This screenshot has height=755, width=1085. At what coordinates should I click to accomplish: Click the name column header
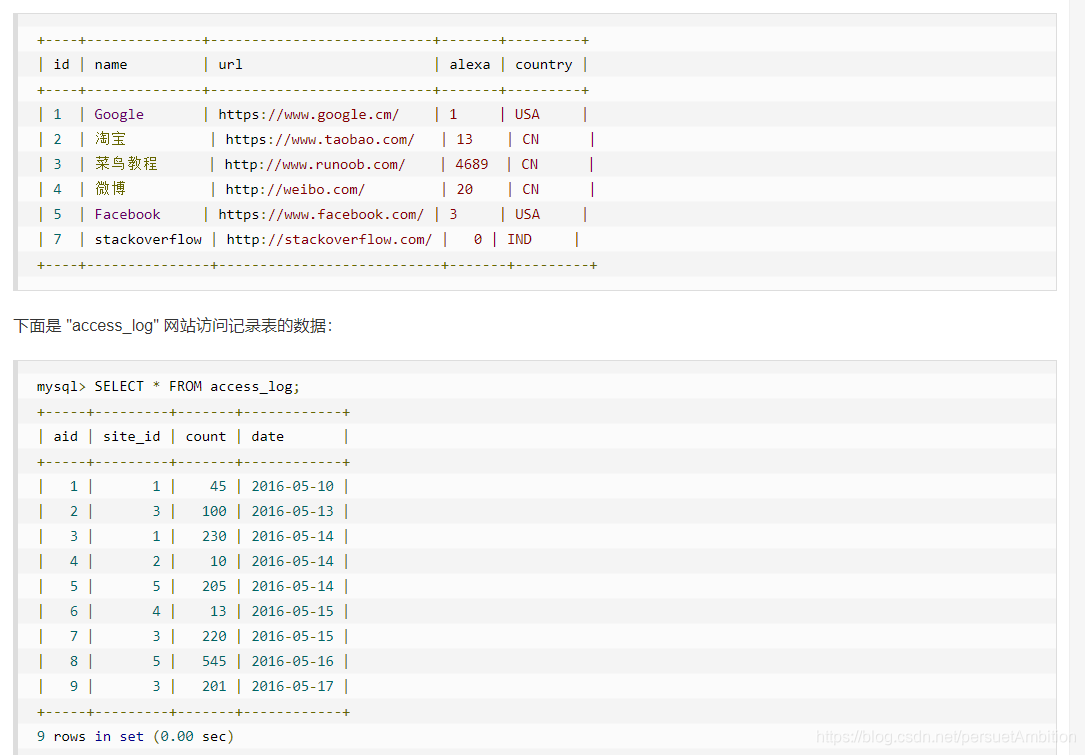coord(111,64)
